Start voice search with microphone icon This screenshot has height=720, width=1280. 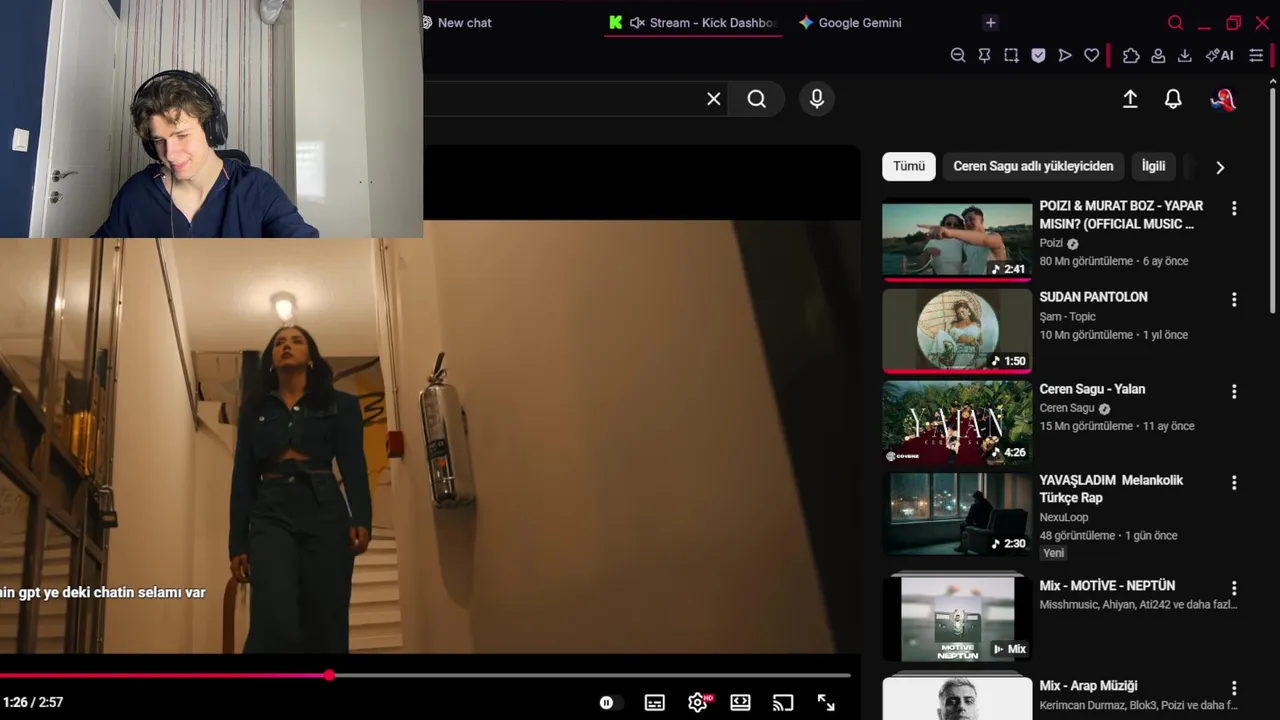click(817, 99)
